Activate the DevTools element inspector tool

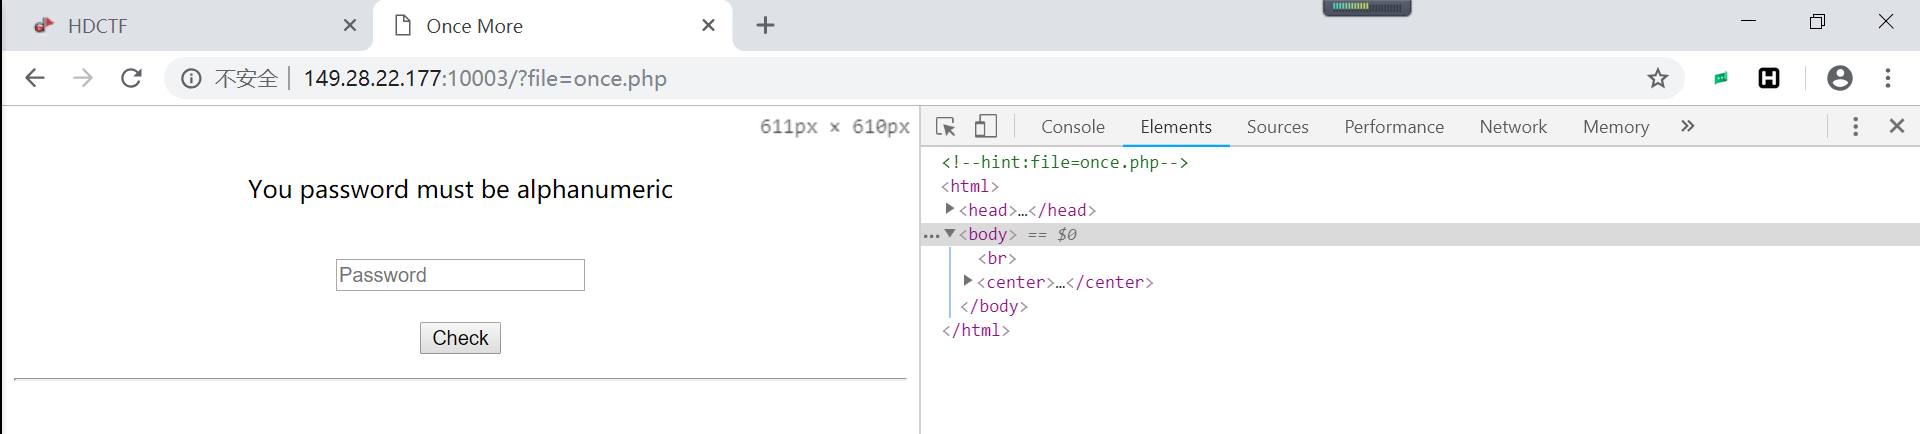(x=945, y=126)
